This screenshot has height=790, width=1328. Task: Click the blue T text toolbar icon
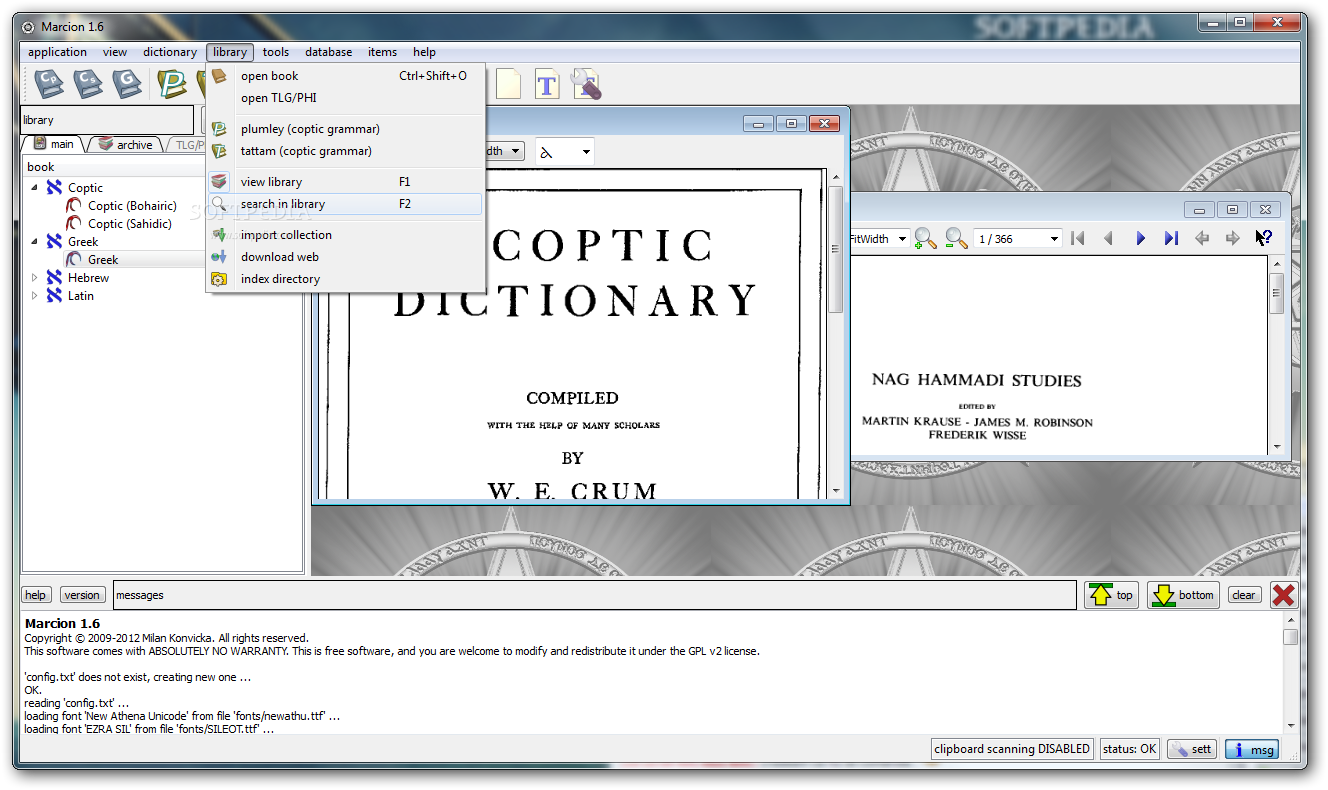[x=547, y=84]
